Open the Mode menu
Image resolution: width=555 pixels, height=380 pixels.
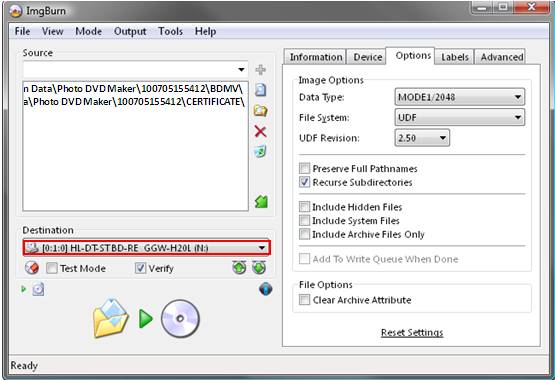pos(88,31)
